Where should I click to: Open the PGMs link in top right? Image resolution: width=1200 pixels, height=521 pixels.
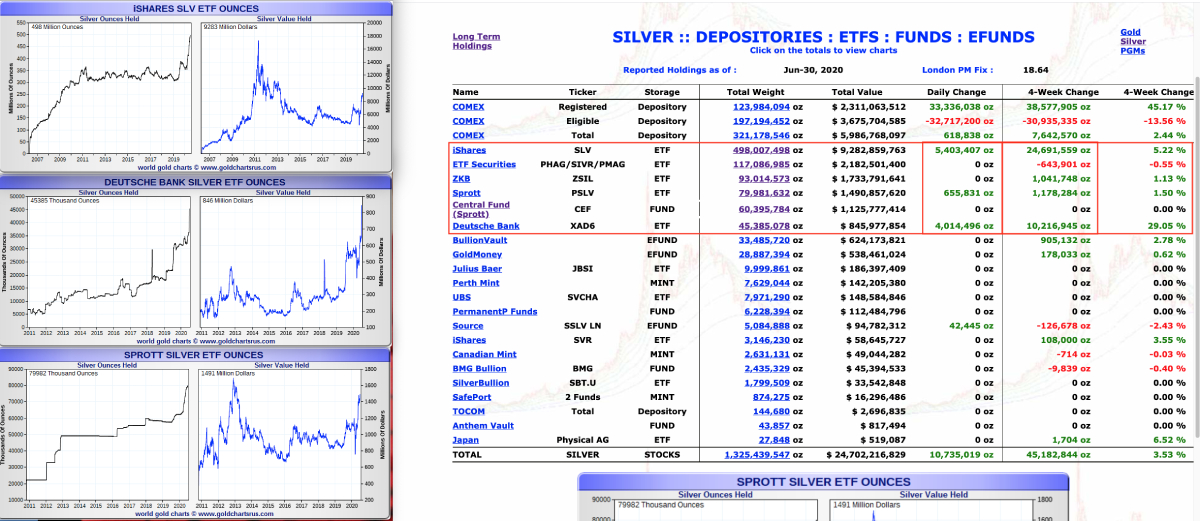(x=1133, y=50)
